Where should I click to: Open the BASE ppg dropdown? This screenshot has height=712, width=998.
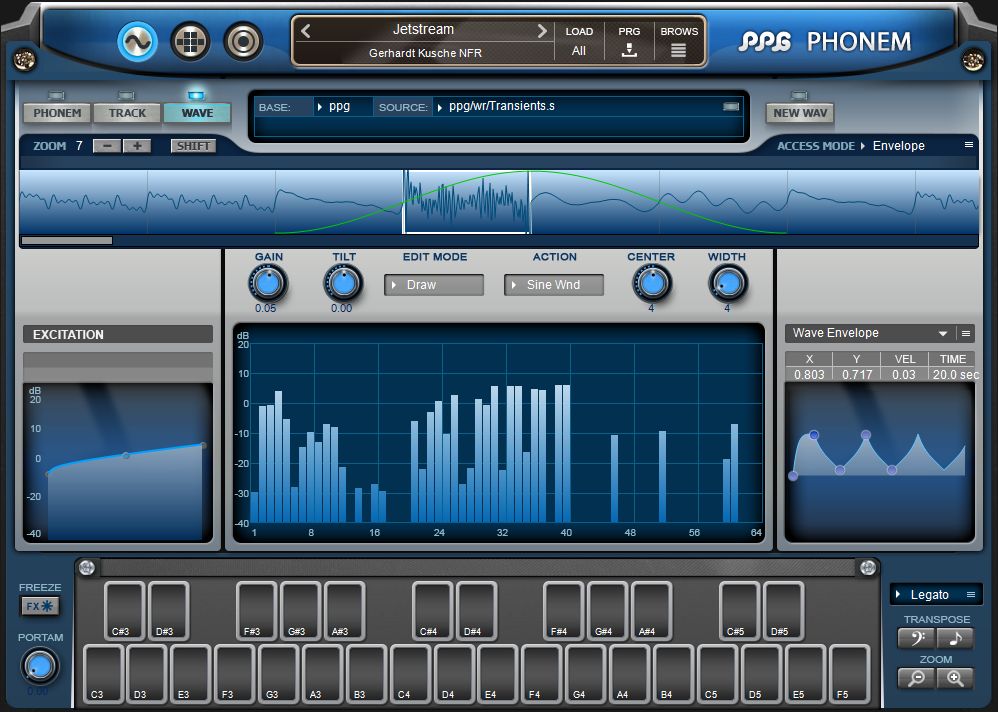pyautogui.click(x=343, y=106)
